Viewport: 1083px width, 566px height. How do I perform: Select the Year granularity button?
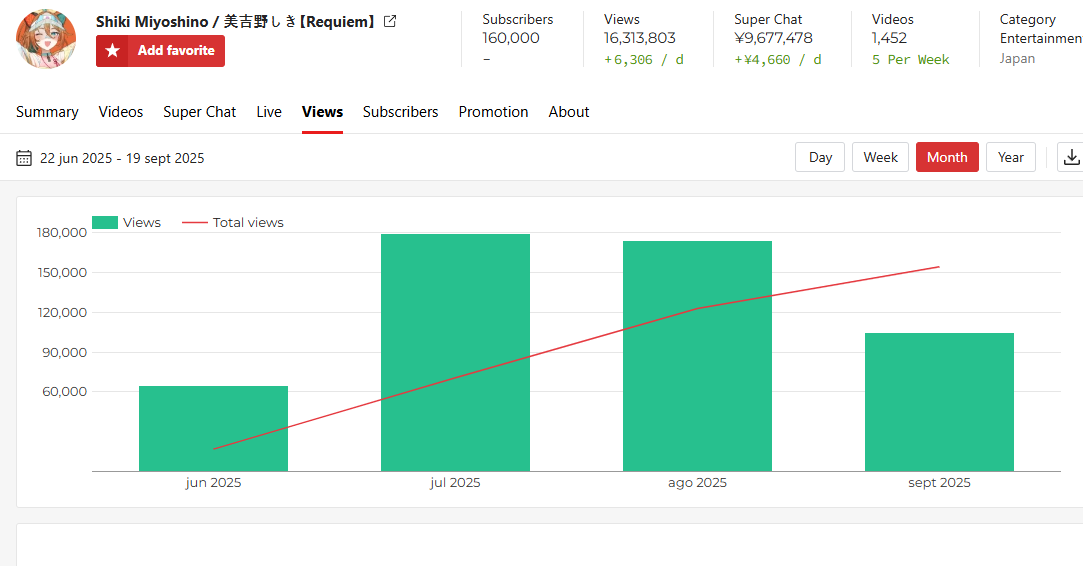[1010, 157]
